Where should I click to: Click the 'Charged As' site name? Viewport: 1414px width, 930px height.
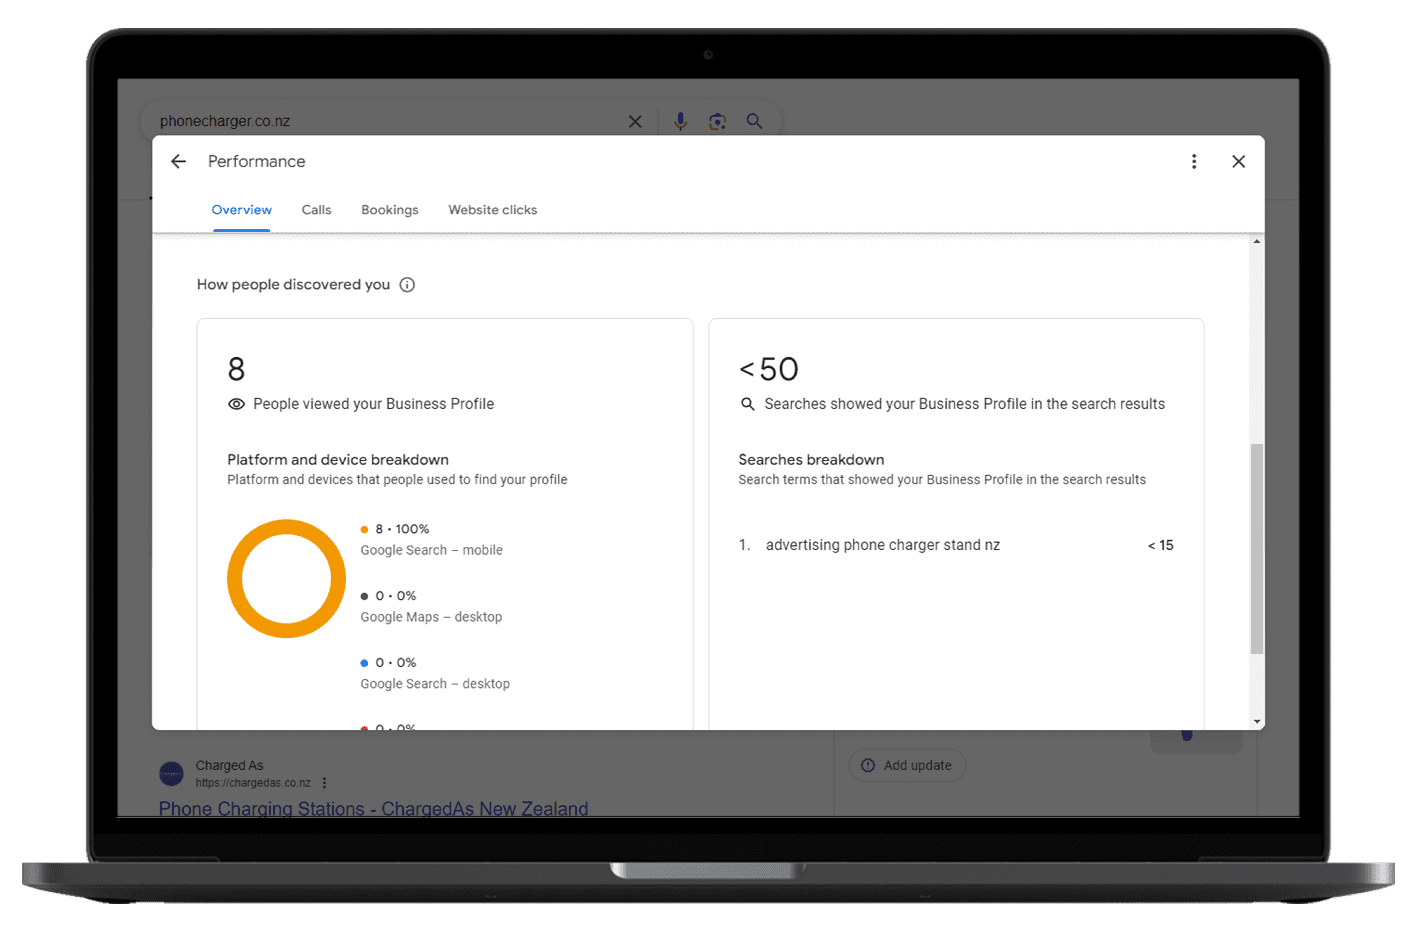(x=229, y=766)
